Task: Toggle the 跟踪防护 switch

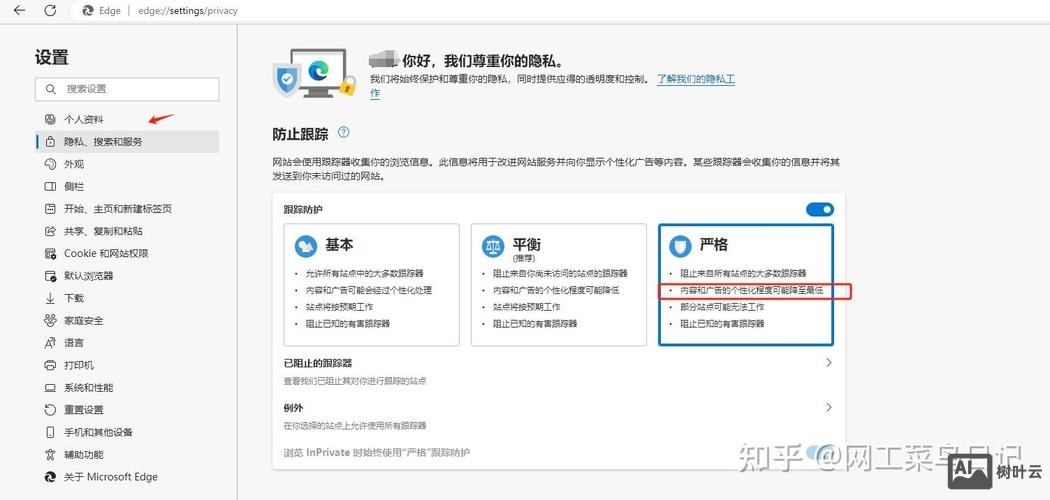Action: click(x=820, y=210)
